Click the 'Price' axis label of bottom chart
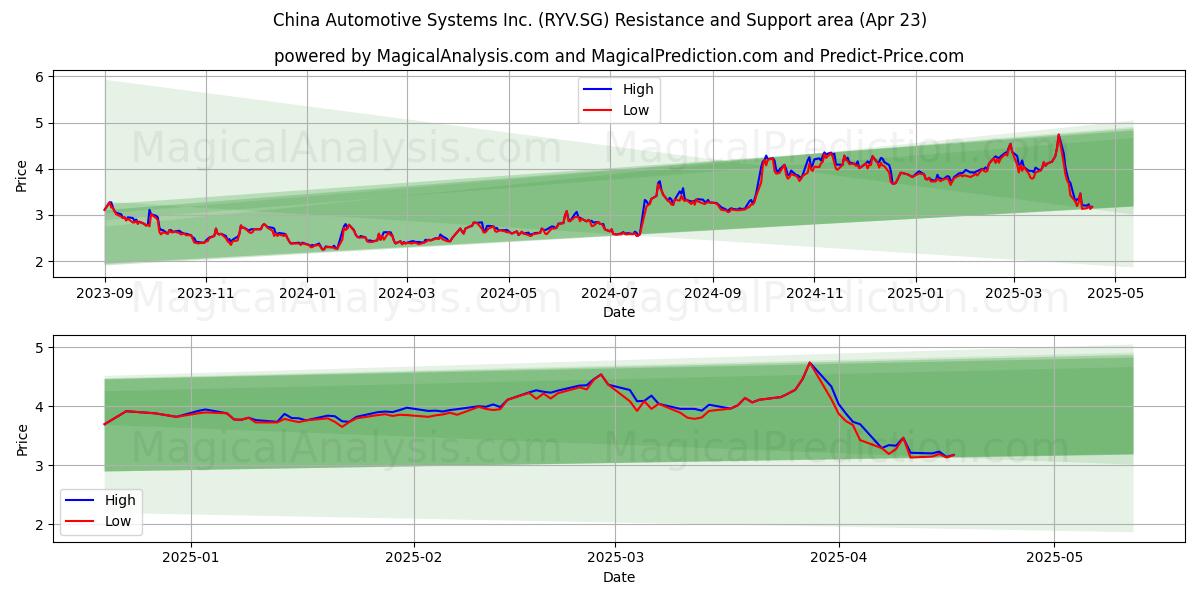1200x600 pixels. coord(21,439)
